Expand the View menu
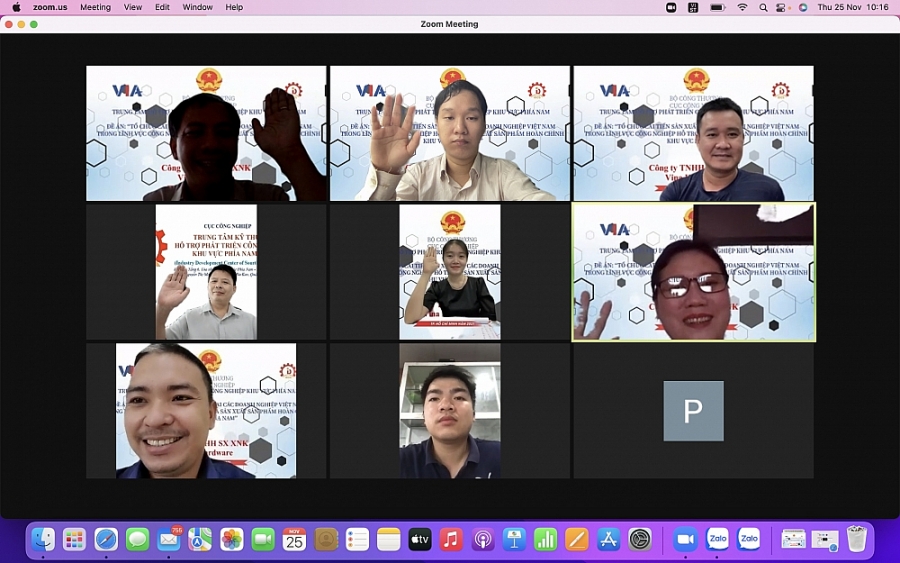Viewport: 900px width, 563px height. tap(132, 7)
